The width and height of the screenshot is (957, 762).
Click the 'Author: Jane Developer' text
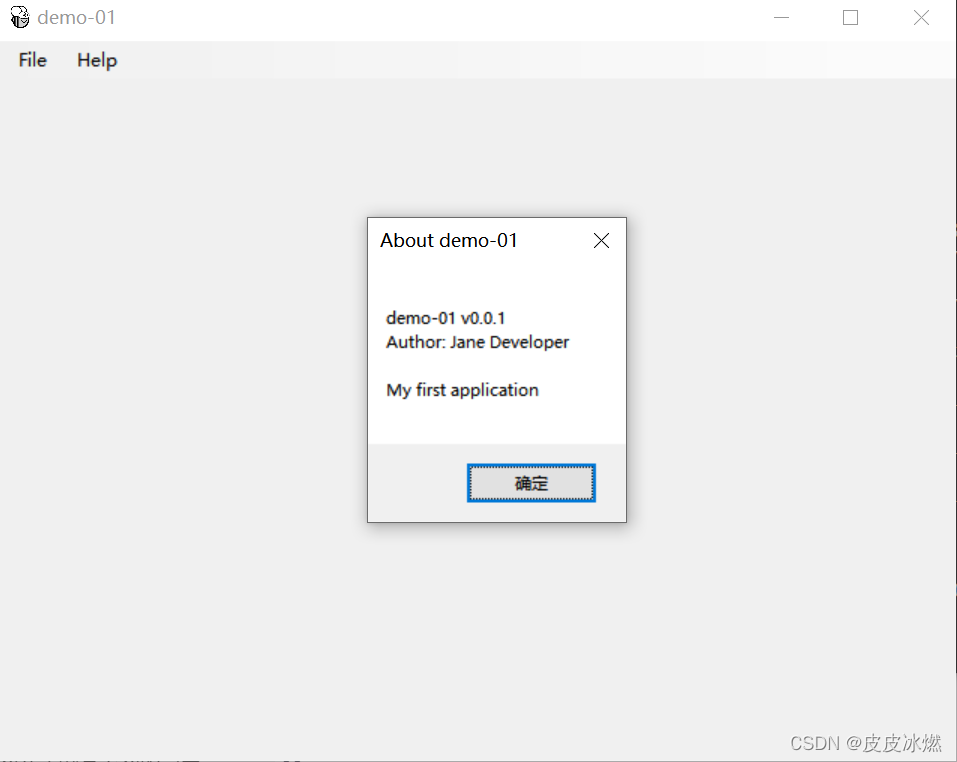coord(477,342)
